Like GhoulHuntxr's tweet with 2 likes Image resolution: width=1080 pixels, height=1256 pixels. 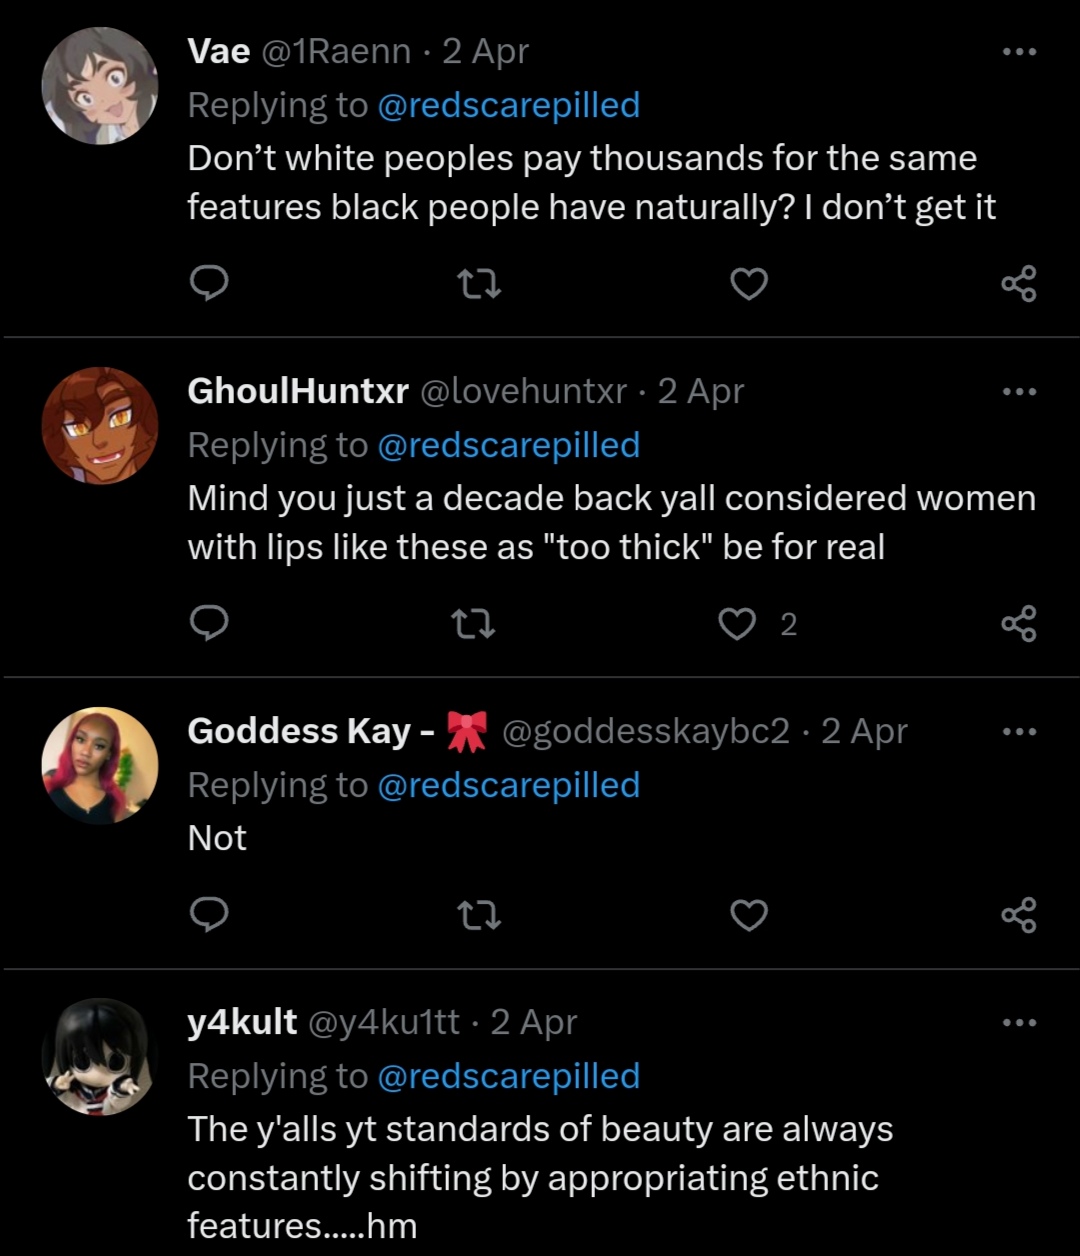click(x=738, y=625)
